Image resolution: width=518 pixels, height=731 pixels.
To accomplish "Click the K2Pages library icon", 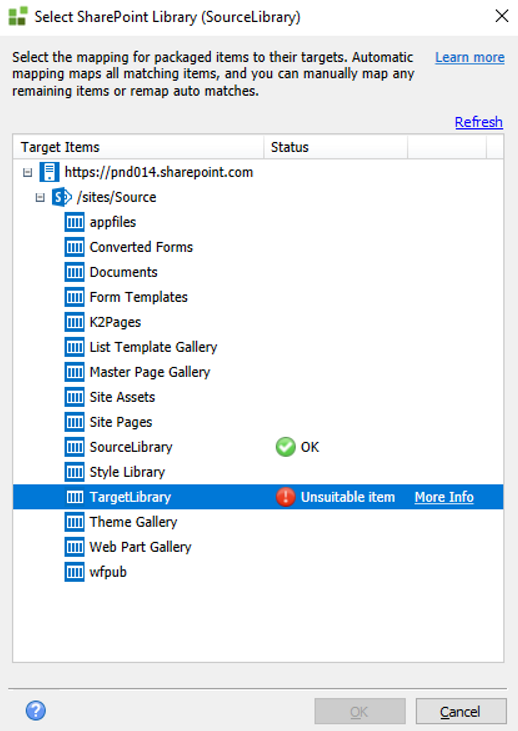I will 75,322.
